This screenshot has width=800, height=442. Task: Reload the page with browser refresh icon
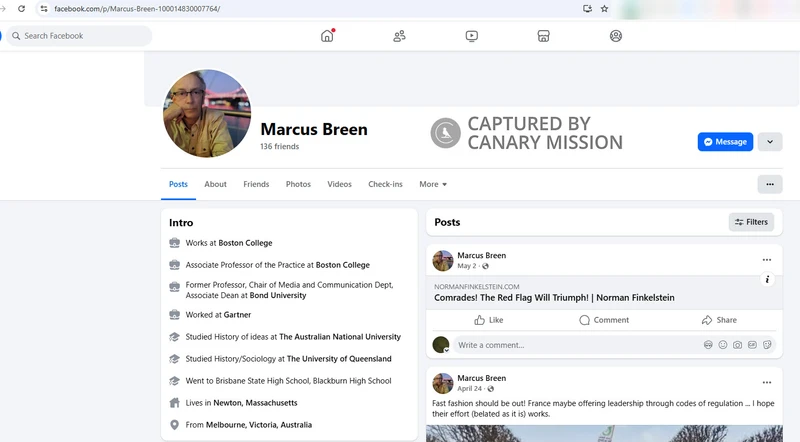click(21, 9)
